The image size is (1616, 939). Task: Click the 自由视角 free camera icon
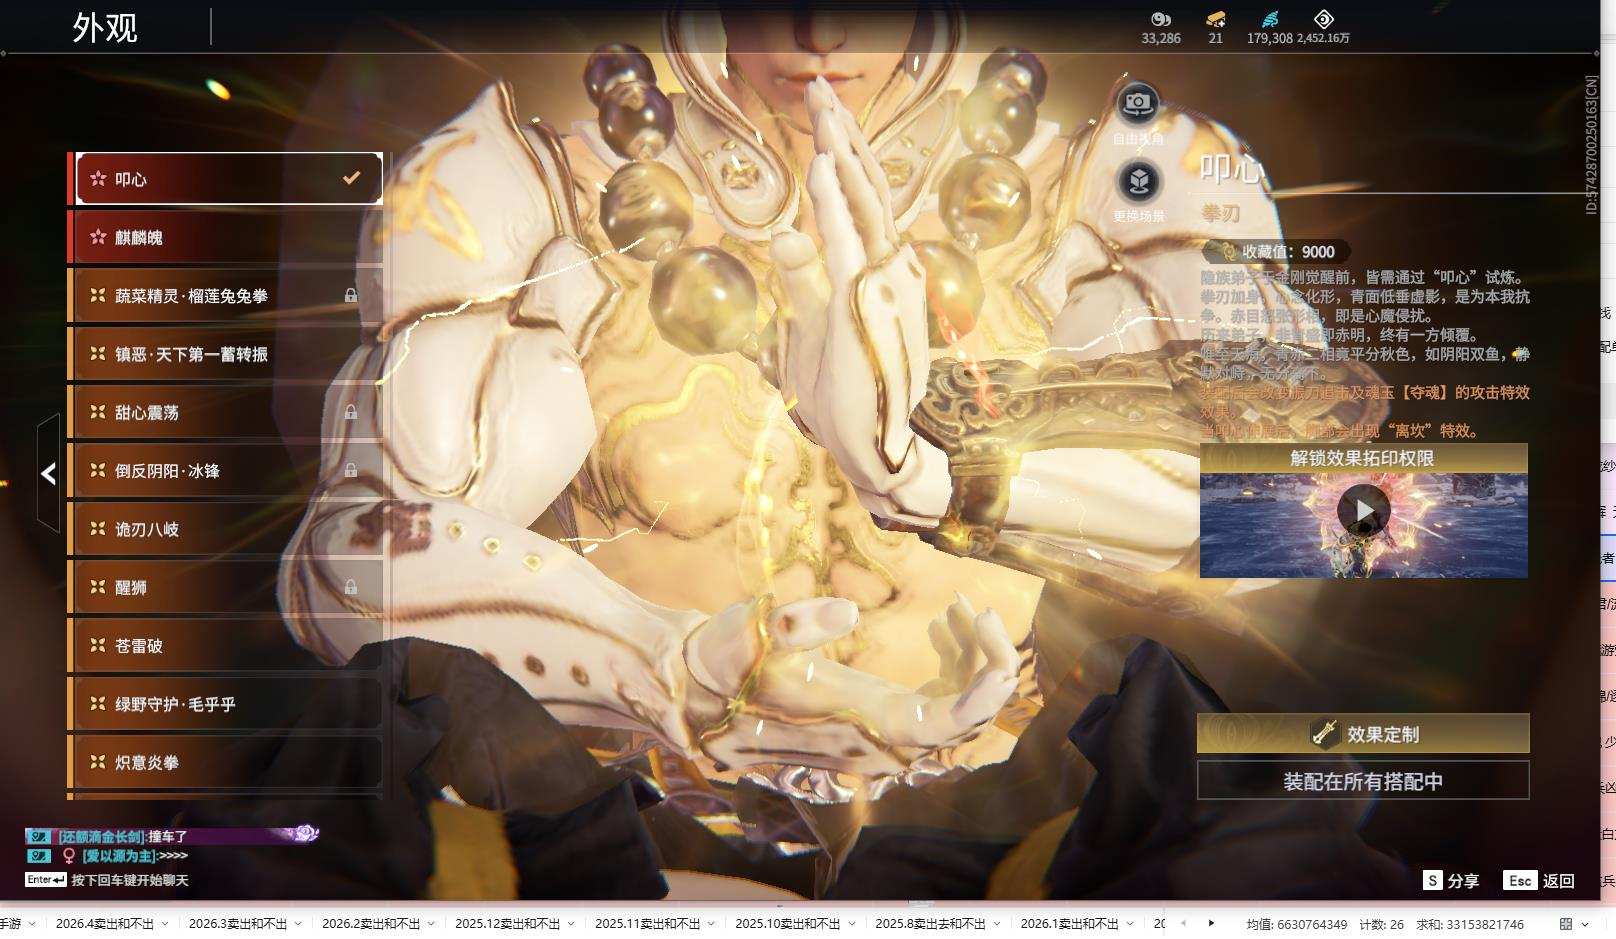tap(1137, 103)
